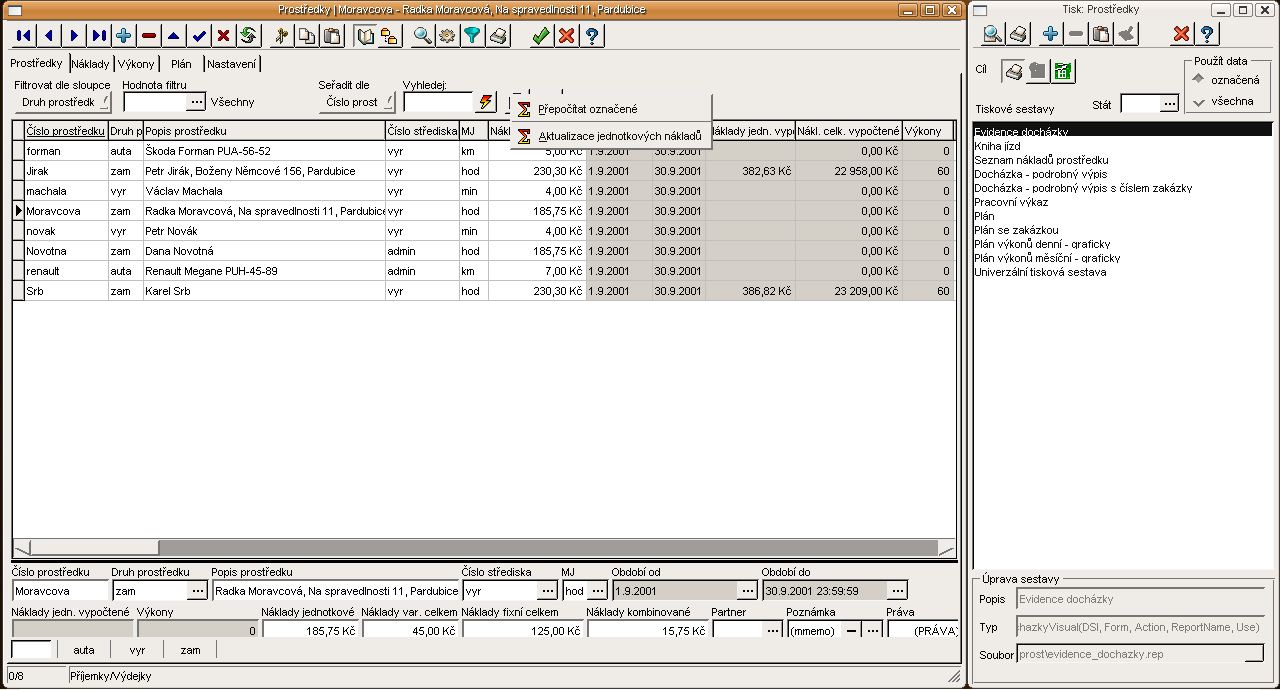Click the blue plus add record icon
The image size is (1280, 690).
pyautogui.click(x=124, y=36)
